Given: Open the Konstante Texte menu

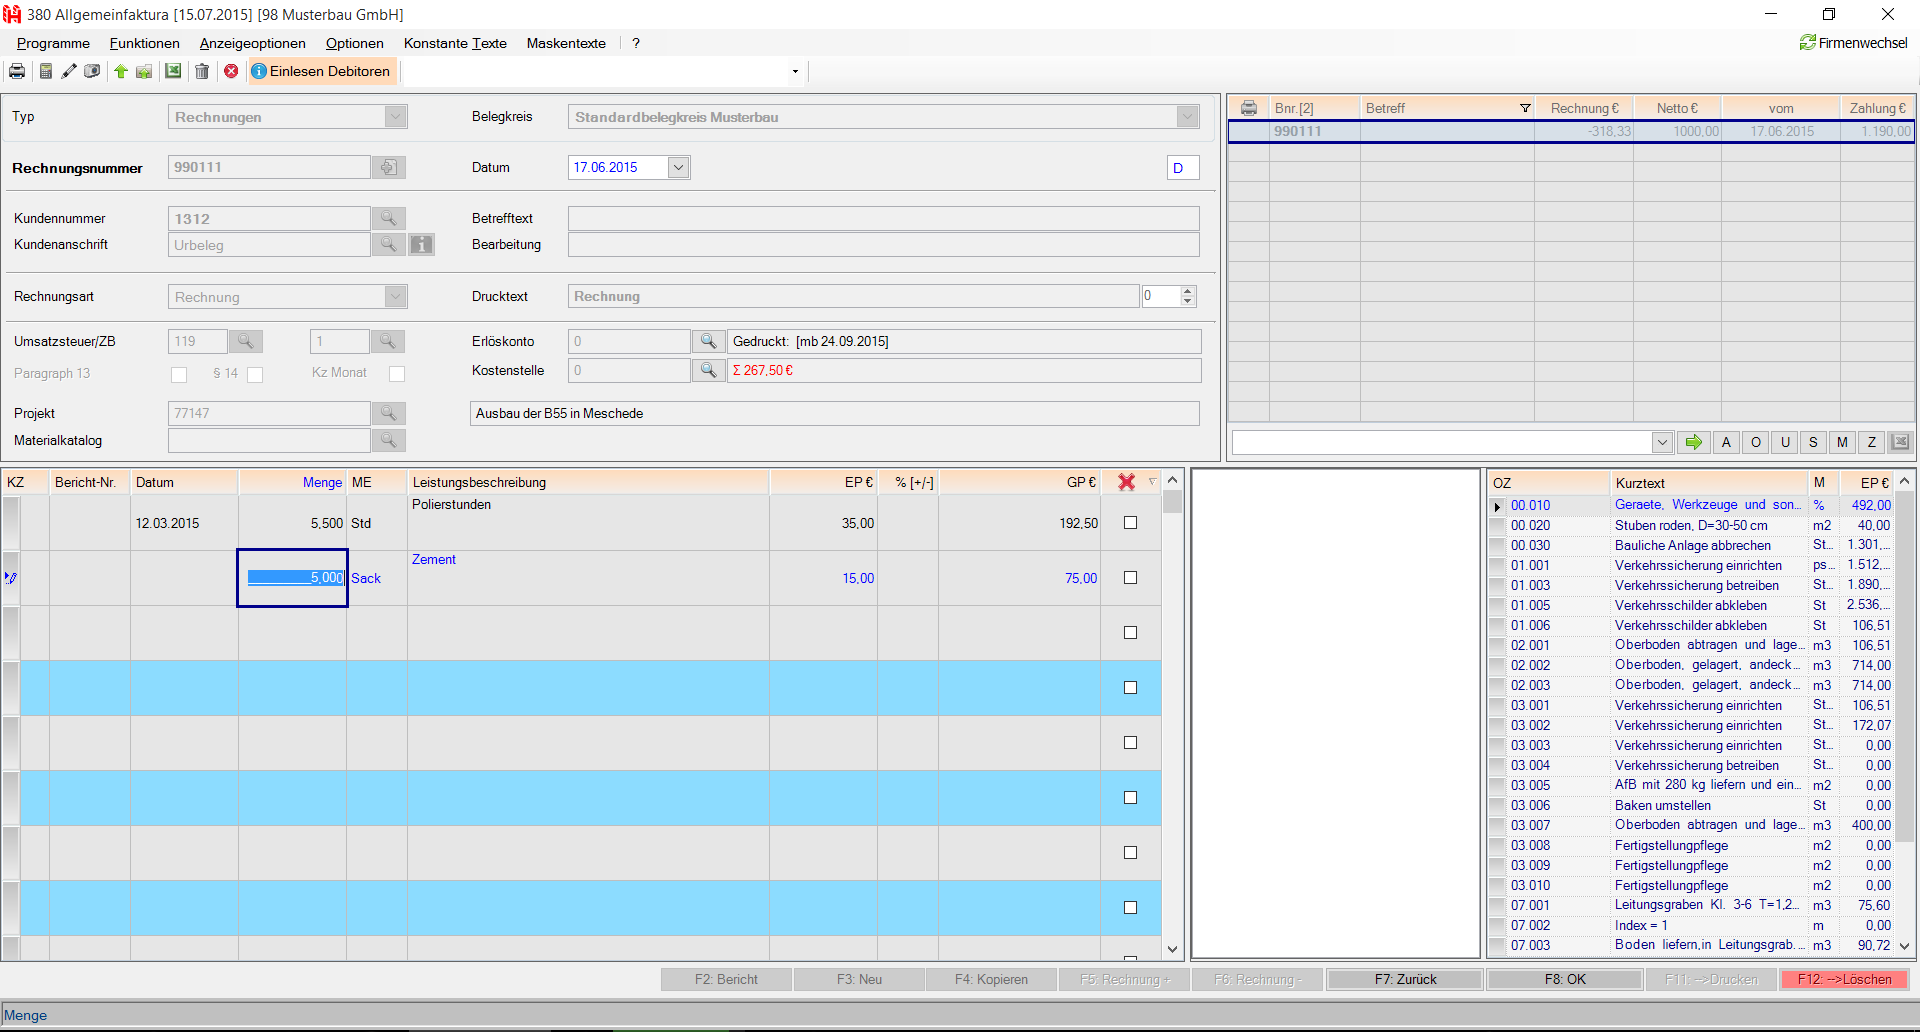Looking at the screenshot, I should pos(455,43).
